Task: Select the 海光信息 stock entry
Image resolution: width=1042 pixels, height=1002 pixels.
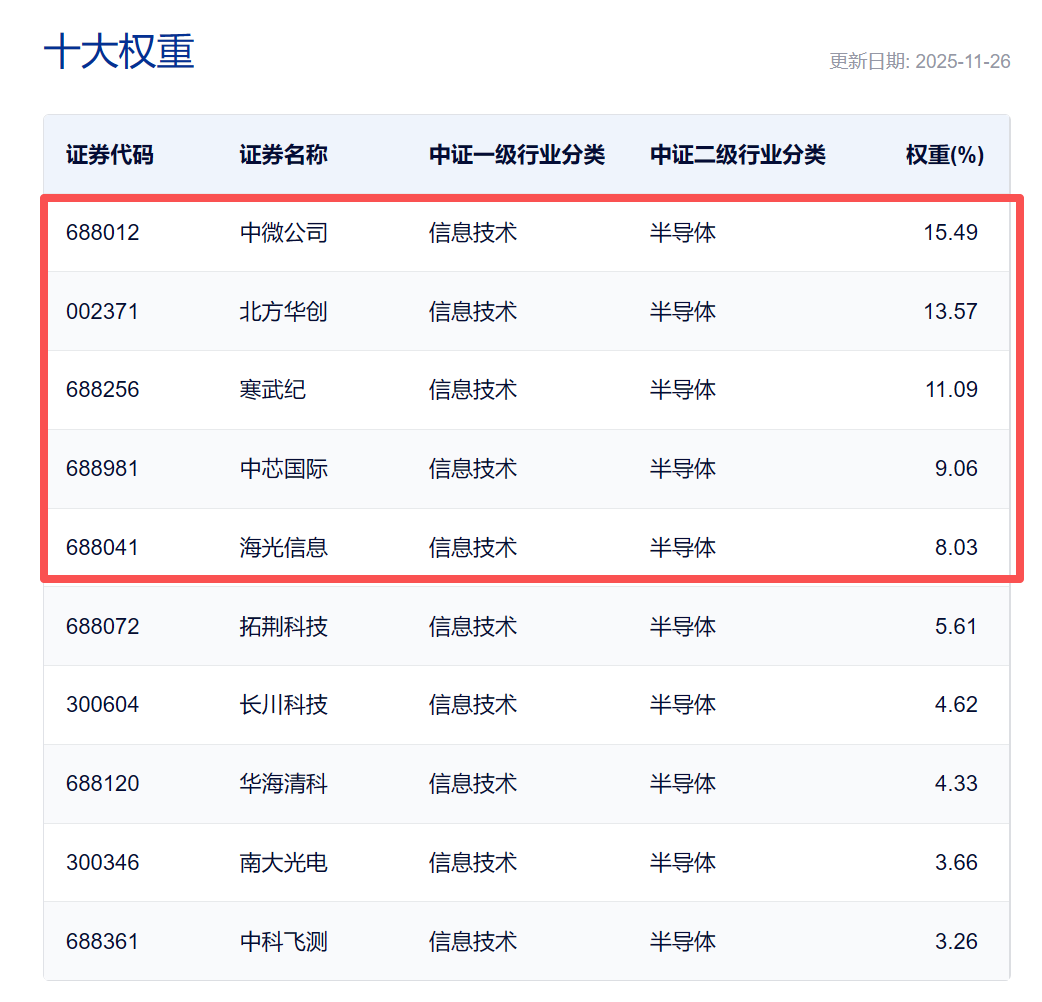Action: pos(283,547)
